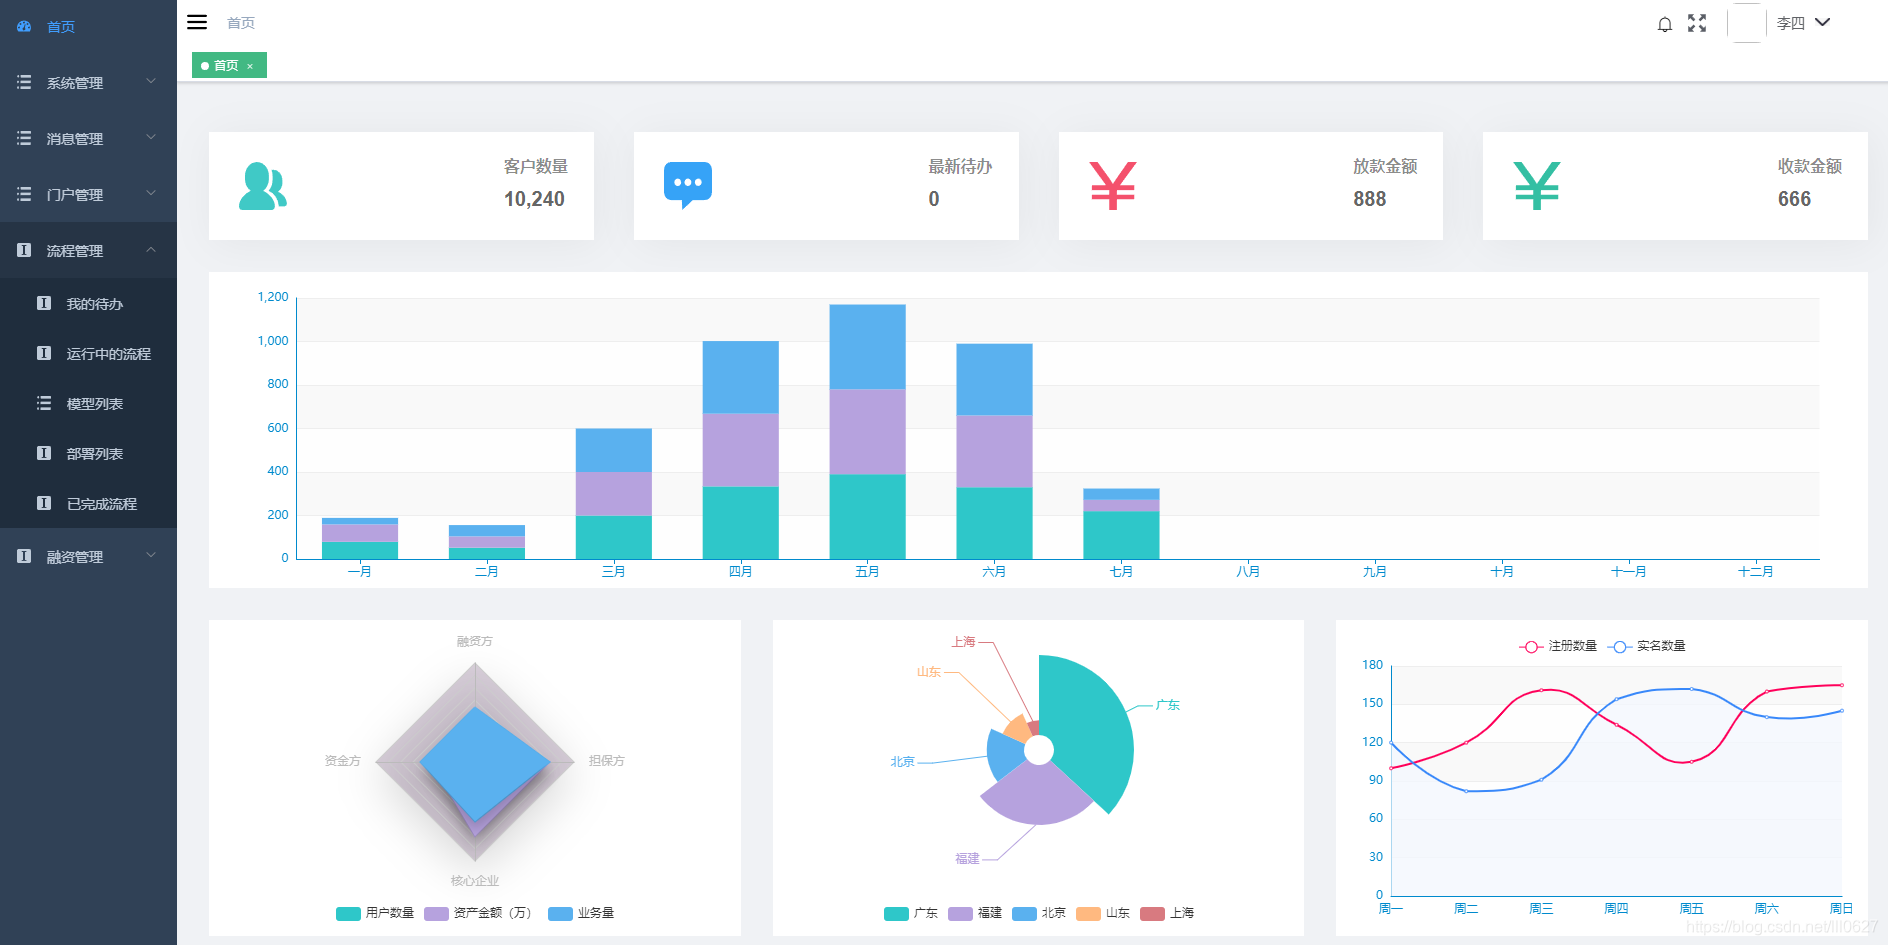Viewport: 1888px width, 945px height.
Task: Select the green 首页 tab
Action: point(229,65)
